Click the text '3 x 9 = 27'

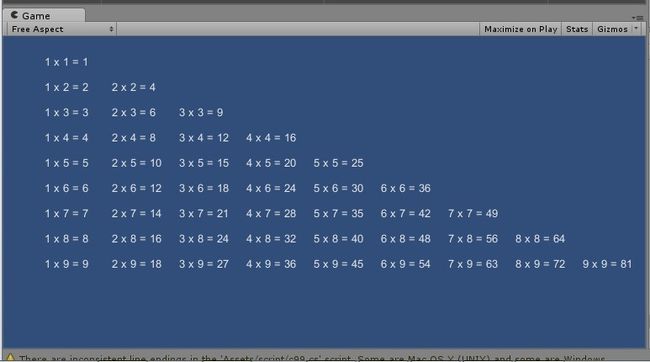[204, 264]
